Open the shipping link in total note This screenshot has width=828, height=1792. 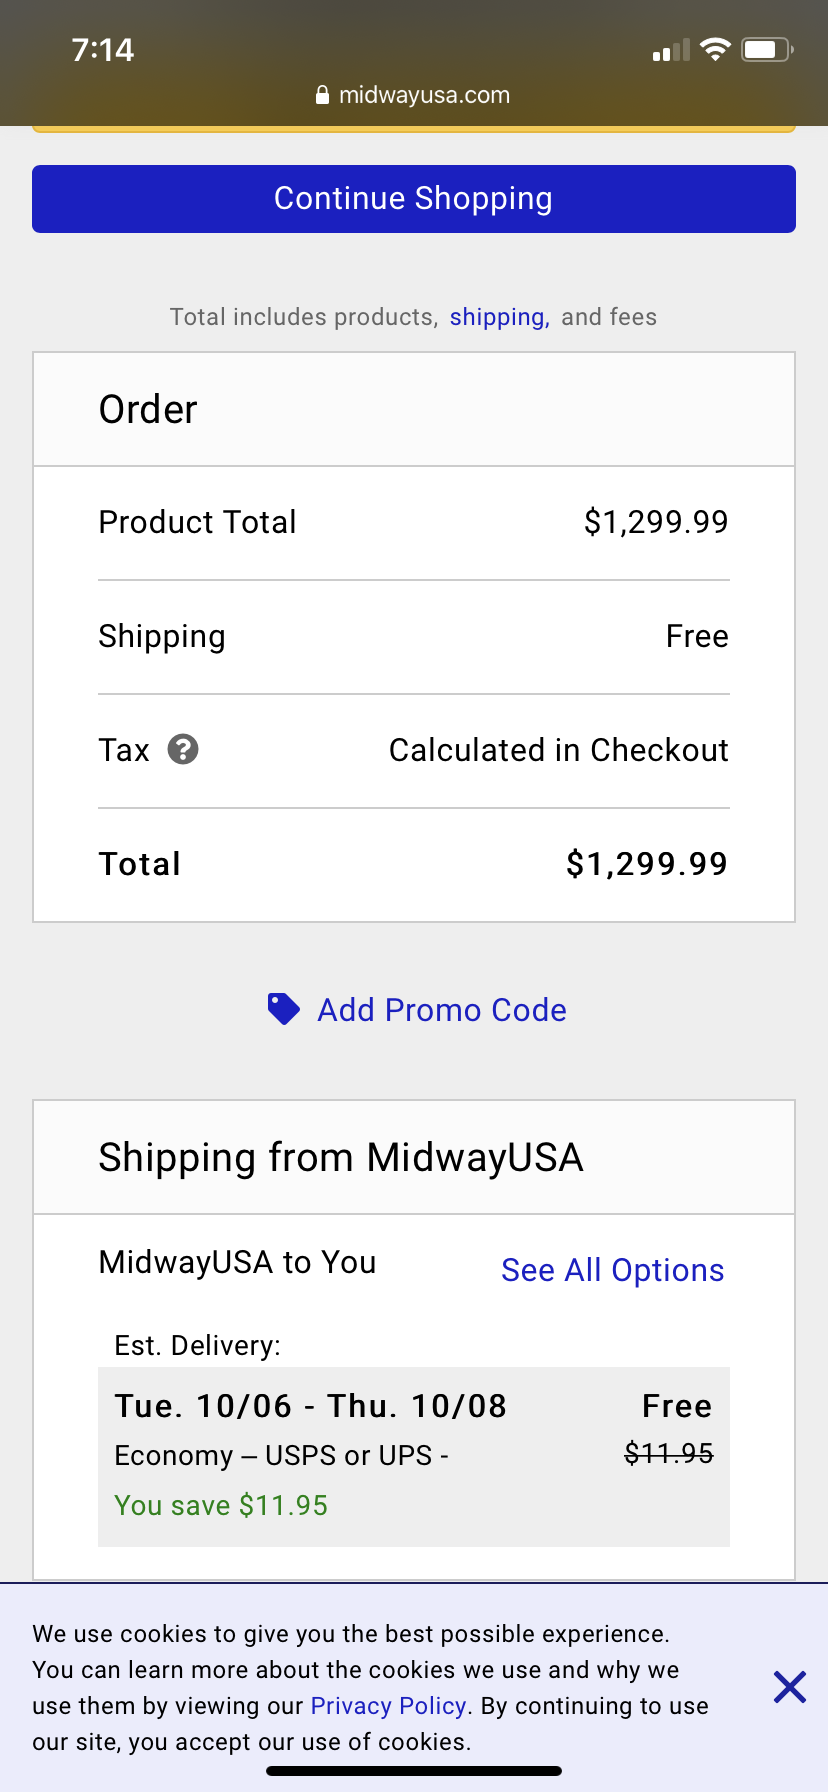point(499,317)
